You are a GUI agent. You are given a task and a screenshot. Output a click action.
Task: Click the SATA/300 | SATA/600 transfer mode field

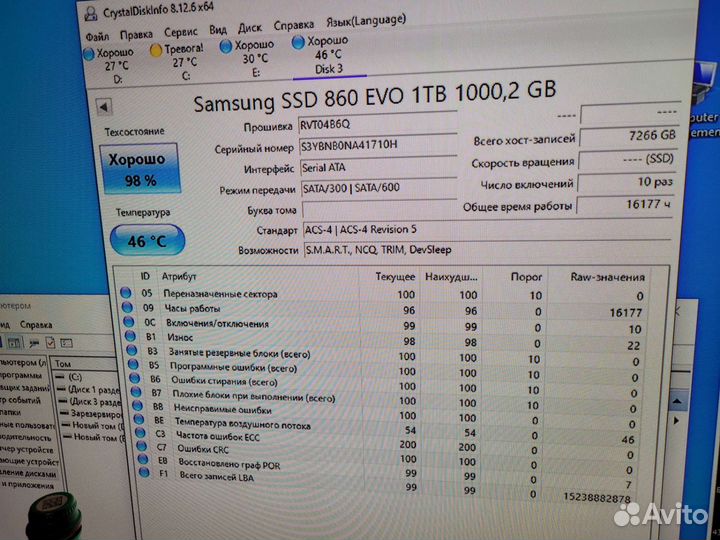pyautogui.click(x=379, y=188)
